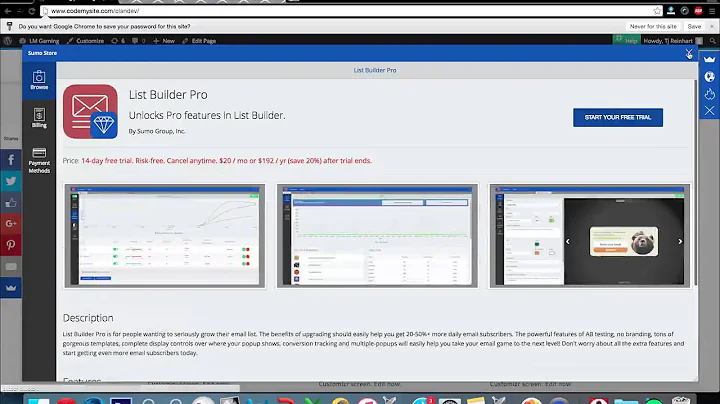Click the 14-day free trial price text
720x404 pixels.
click(226, 161)
